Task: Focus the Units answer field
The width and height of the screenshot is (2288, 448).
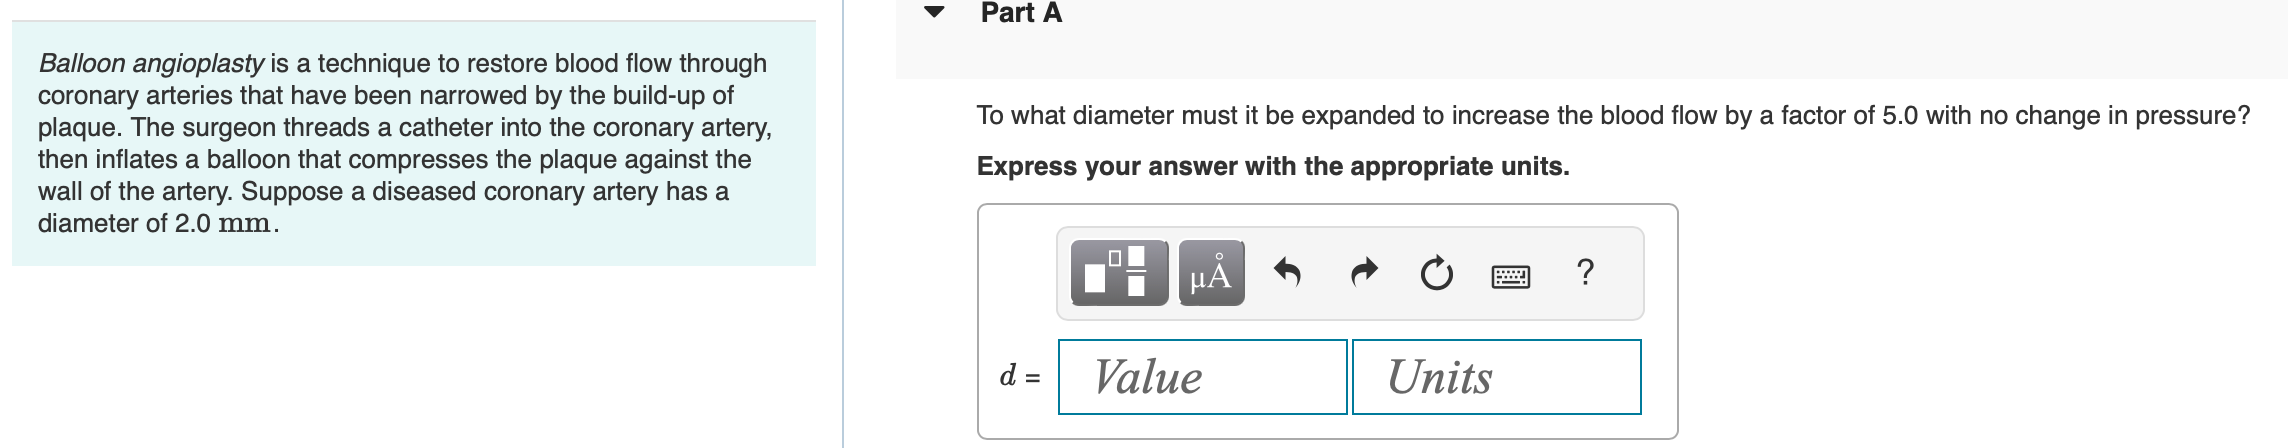Action: click(1496, 377)
